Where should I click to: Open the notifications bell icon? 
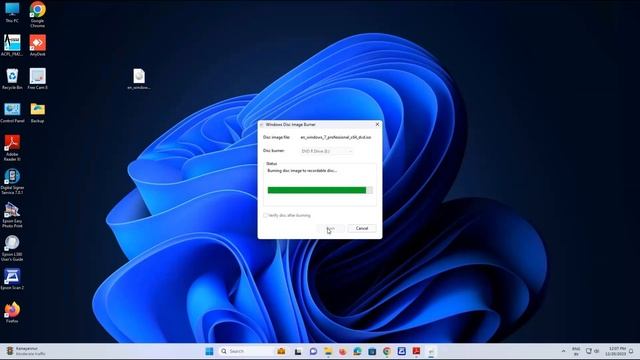point(631,351)
